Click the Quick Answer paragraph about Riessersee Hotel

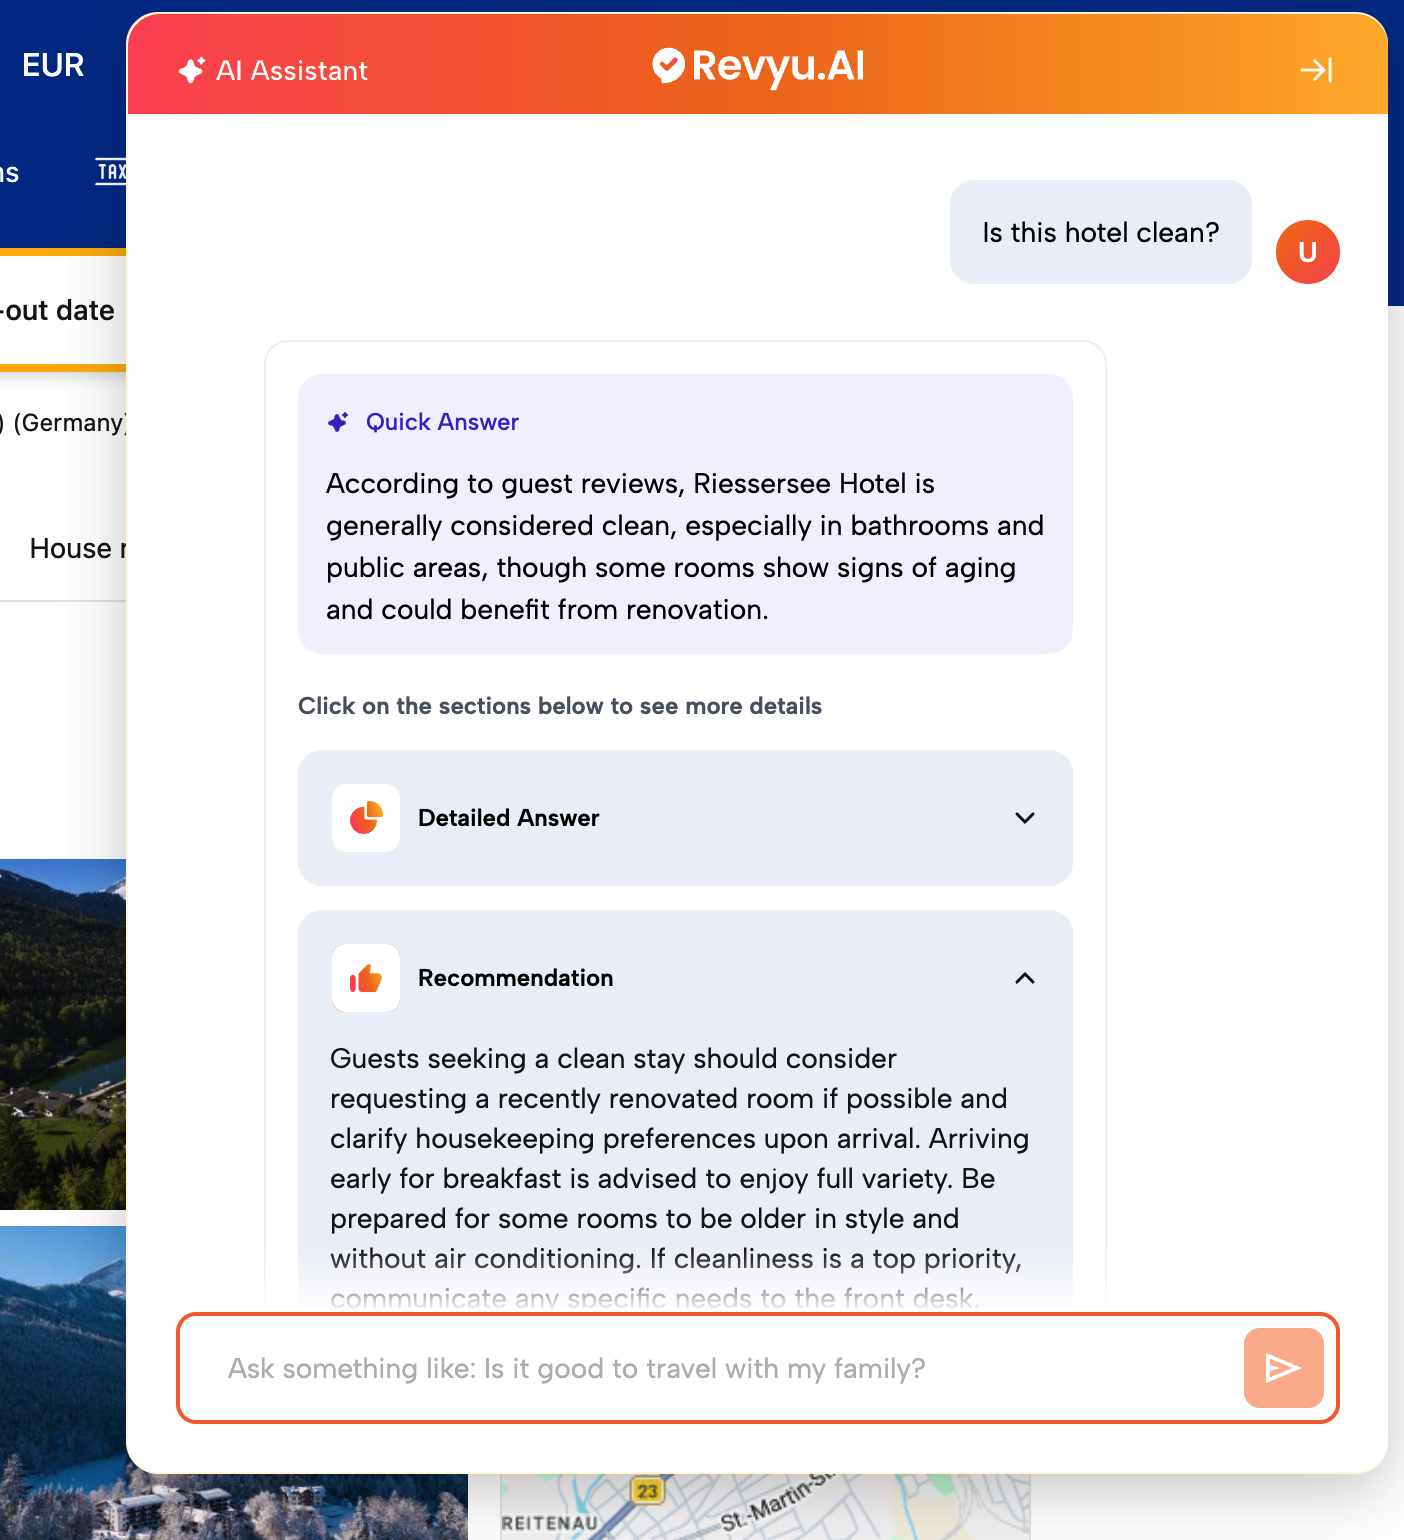[x=685, y=547]
